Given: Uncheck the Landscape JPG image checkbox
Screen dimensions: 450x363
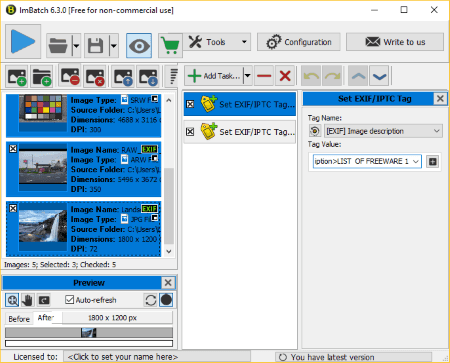Looking at the screenshot, I should click(13, 208).
